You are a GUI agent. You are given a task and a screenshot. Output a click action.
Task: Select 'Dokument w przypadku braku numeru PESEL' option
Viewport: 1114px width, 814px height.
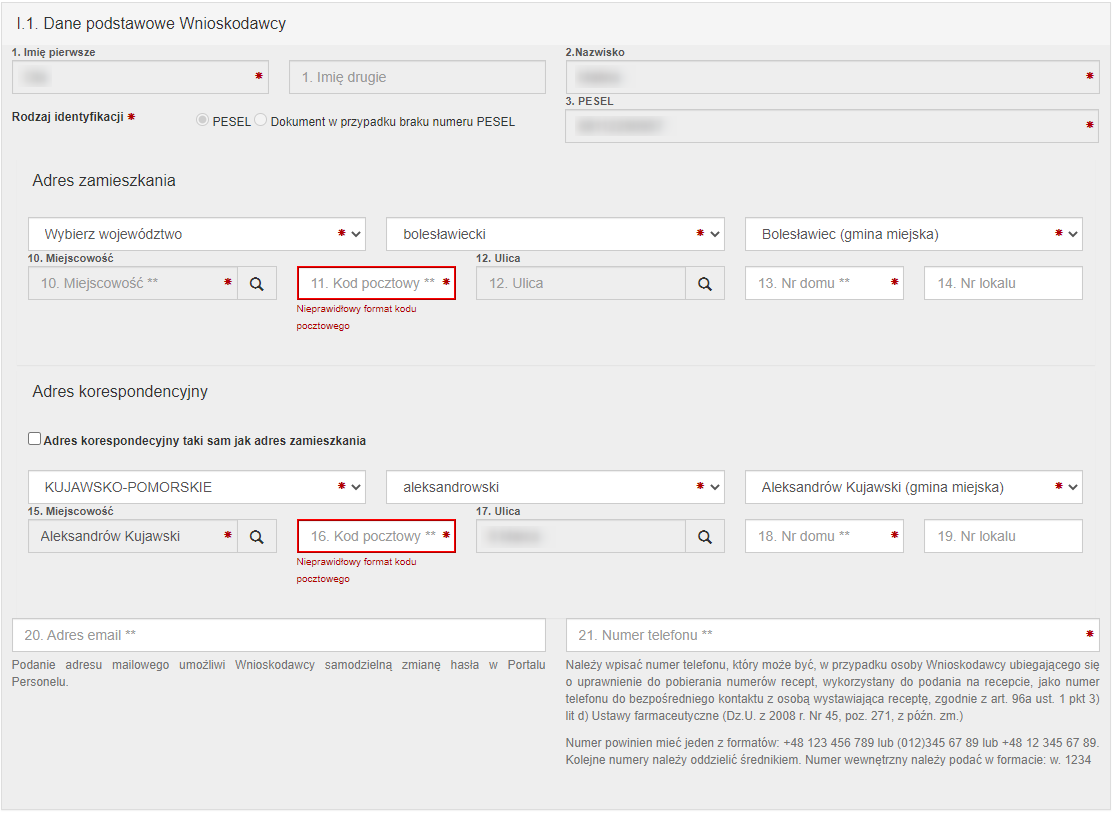pyautogui.click(x=261, y=121)
